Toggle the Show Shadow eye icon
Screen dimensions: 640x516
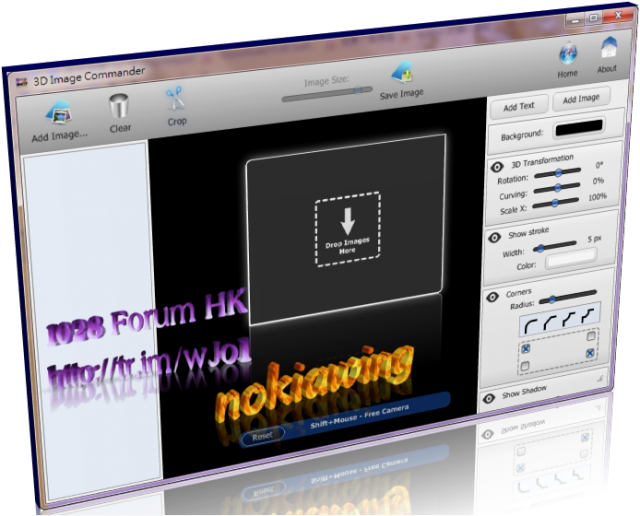tap(489, 398)
